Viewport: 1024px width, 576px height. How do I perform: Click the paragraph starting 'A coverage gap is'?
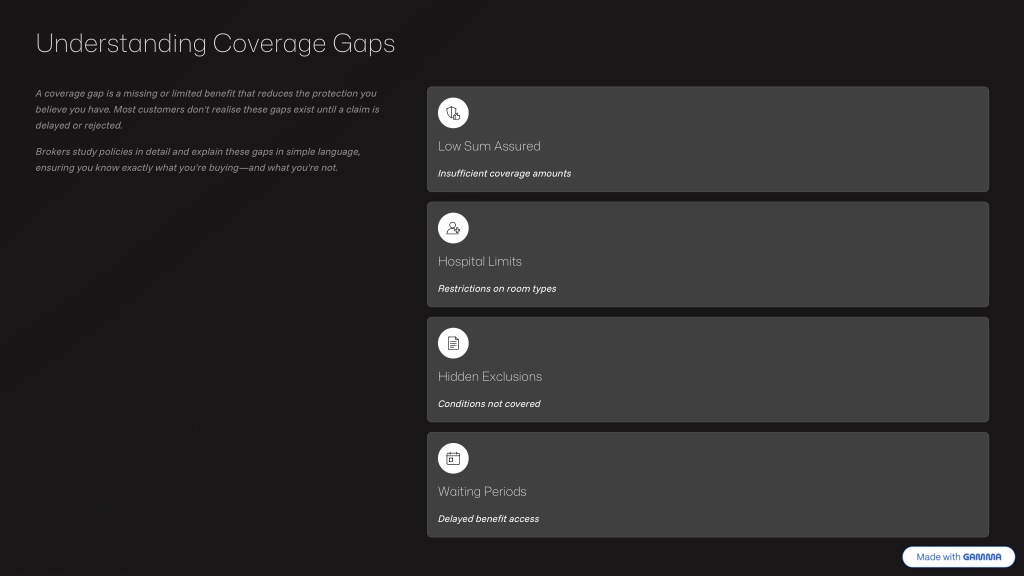pyautogui.click(x=207, y=109)
